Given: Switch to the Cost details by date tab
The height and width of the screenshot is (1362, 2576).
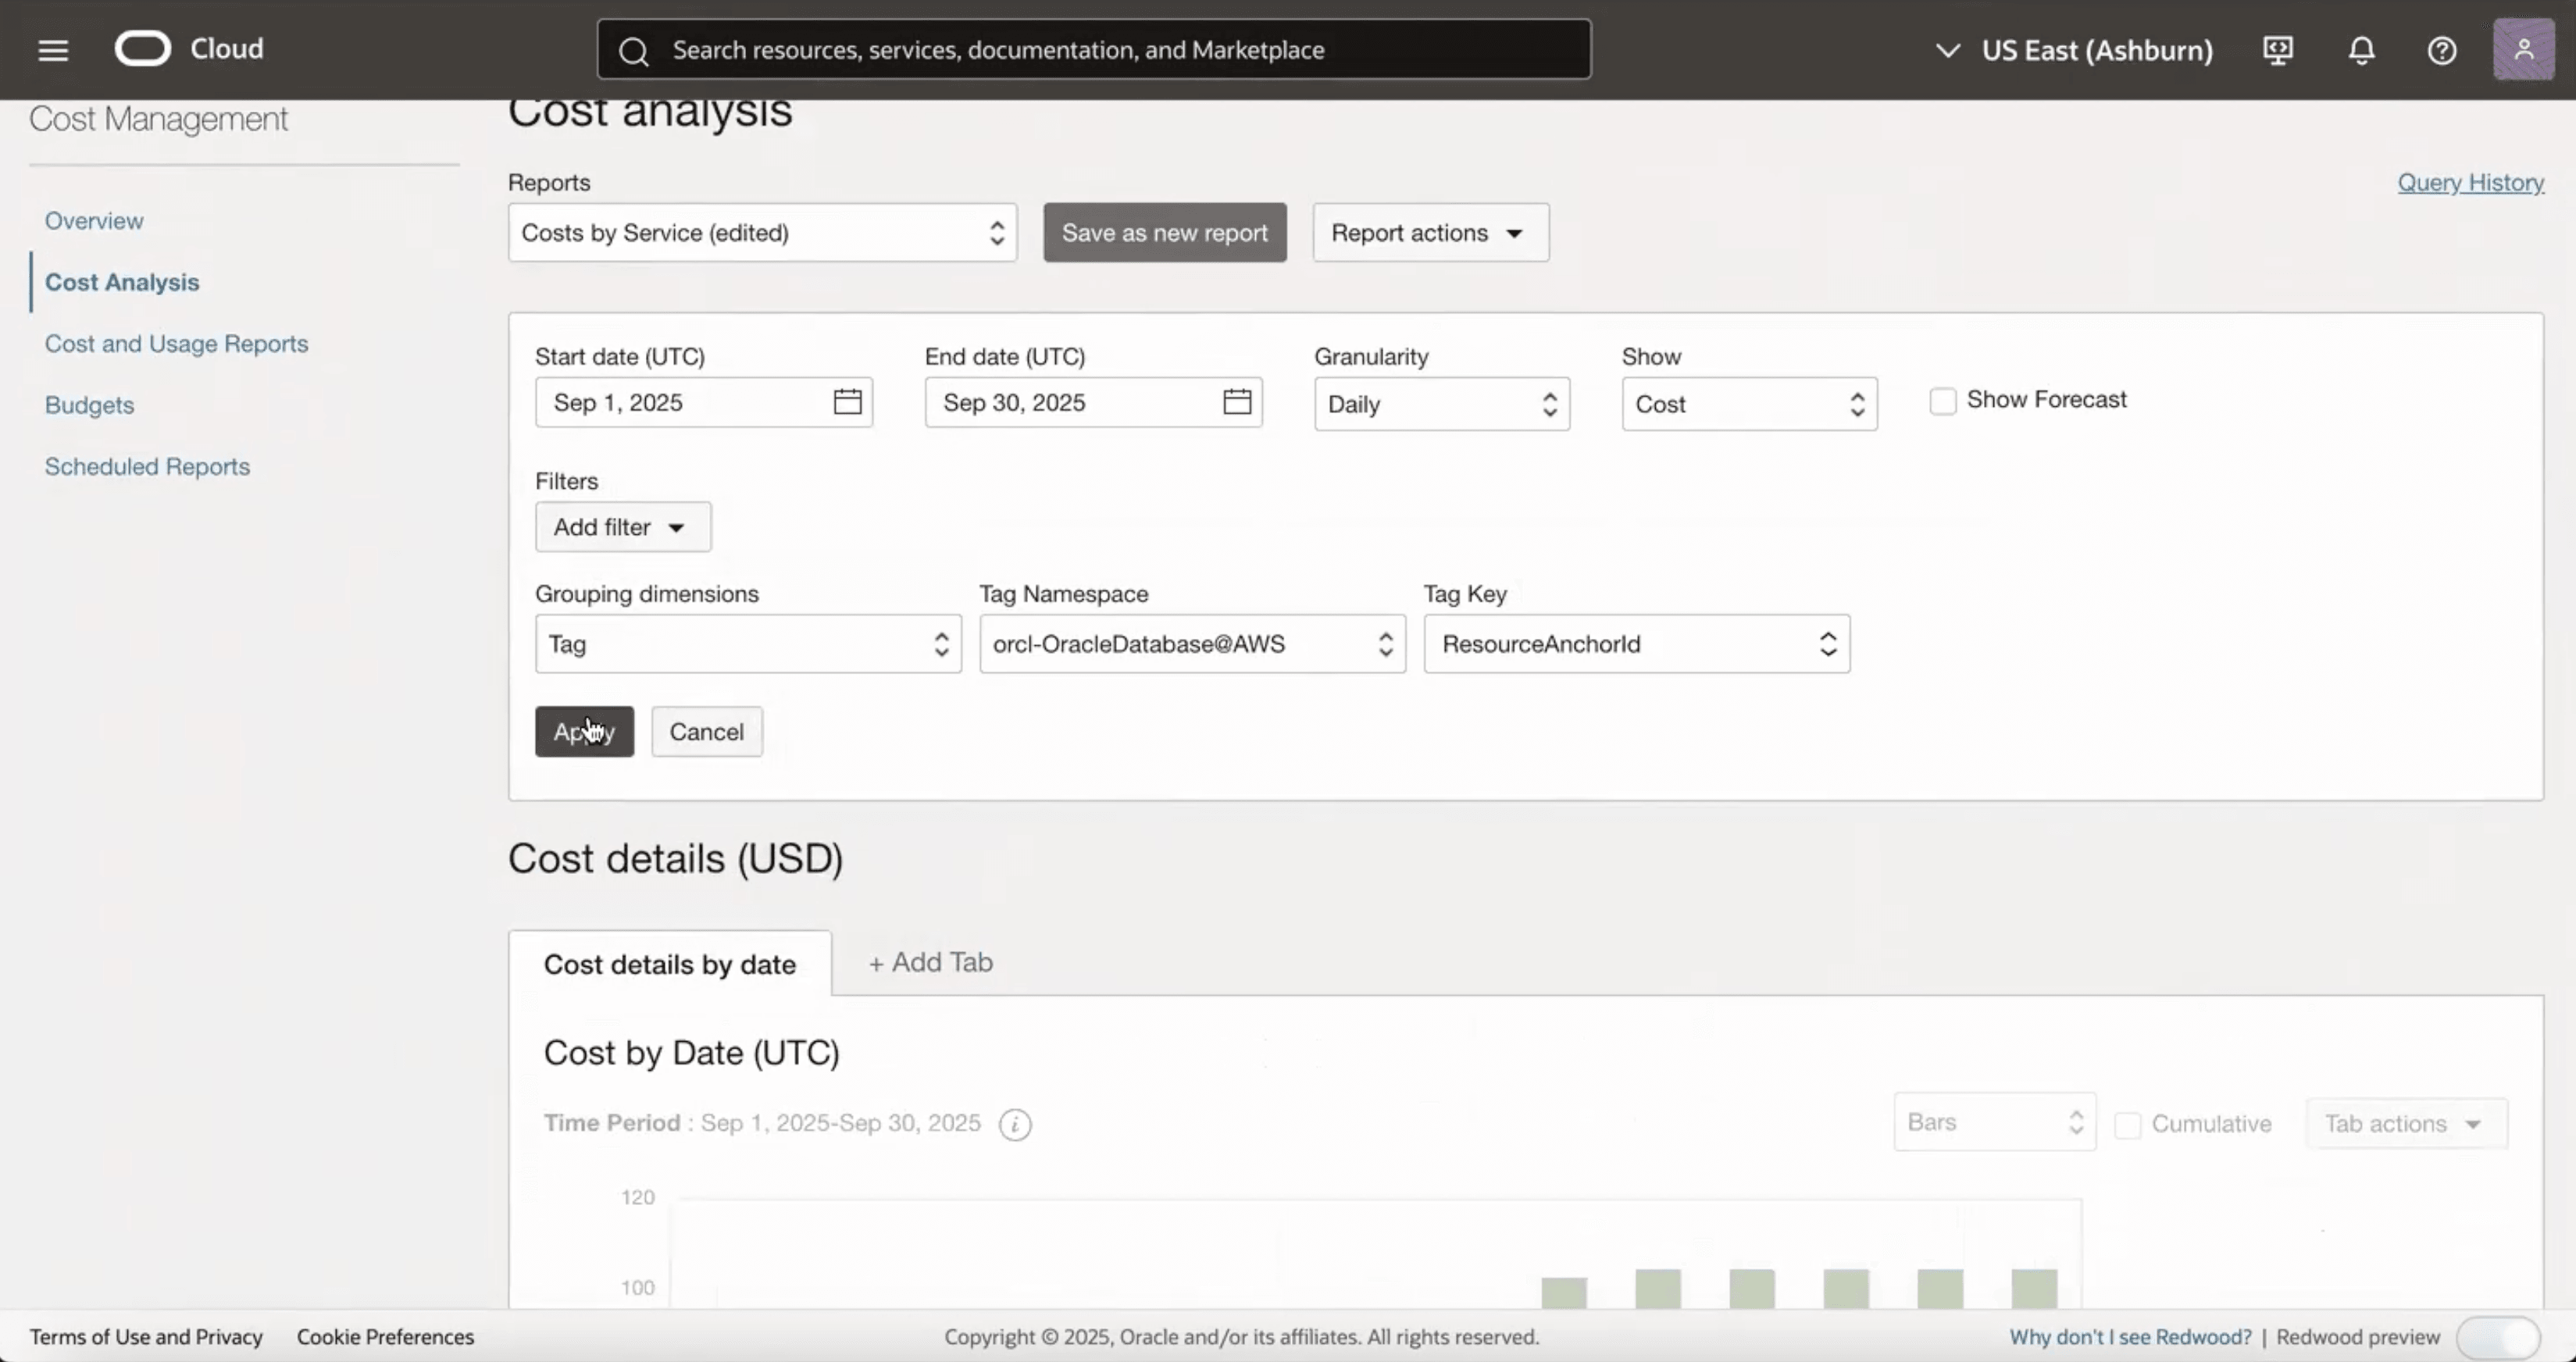Looking at the screenshot, I should pos(670,963).
